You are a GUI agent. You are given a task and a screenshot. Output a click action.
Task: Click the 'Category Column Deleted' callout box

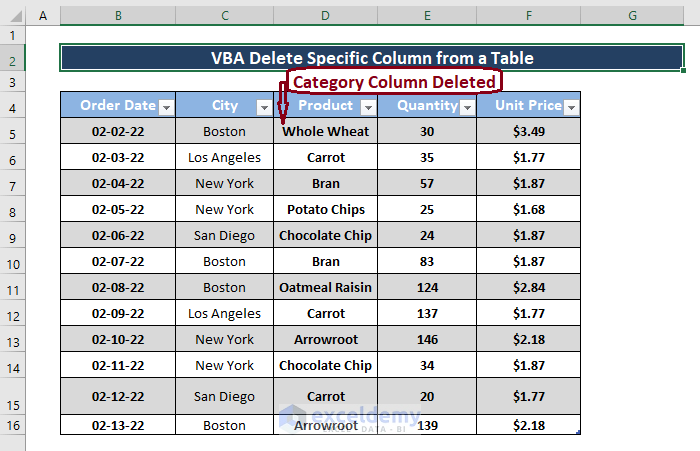(x=393, y=82)
